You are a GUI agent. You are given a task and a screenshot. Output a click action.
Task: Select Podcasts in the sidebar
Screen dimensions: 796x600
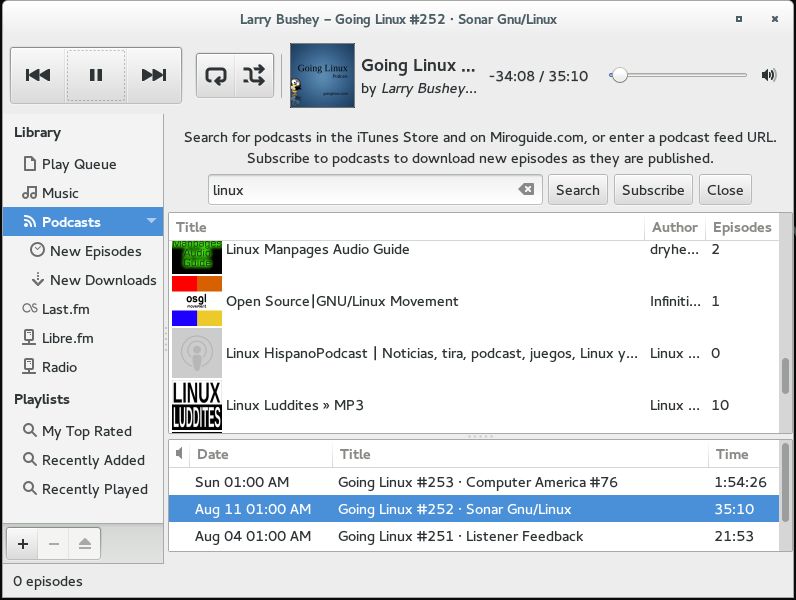[83, 222]
